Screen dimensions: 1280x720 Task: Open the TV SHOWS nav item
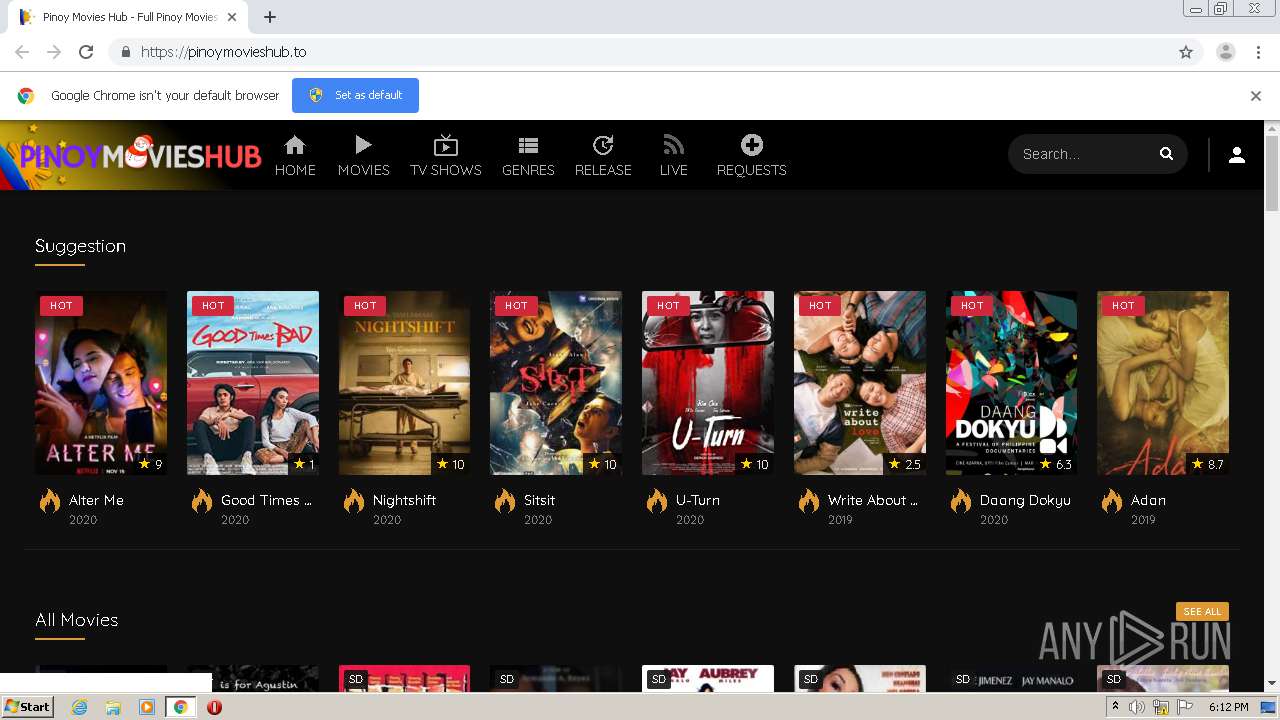[445, 157]
